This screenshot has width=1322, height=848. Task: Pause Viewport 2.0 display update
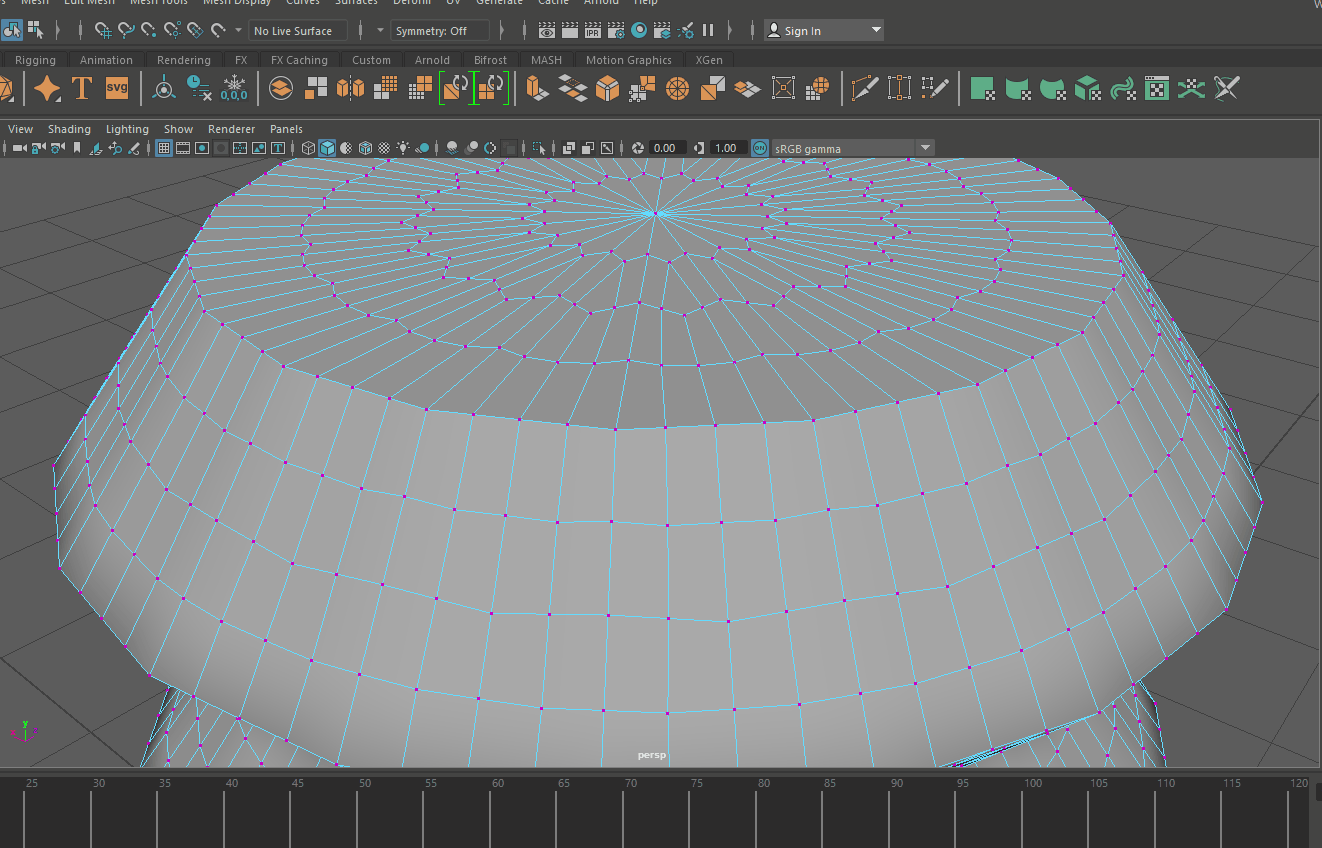[708, 31]
